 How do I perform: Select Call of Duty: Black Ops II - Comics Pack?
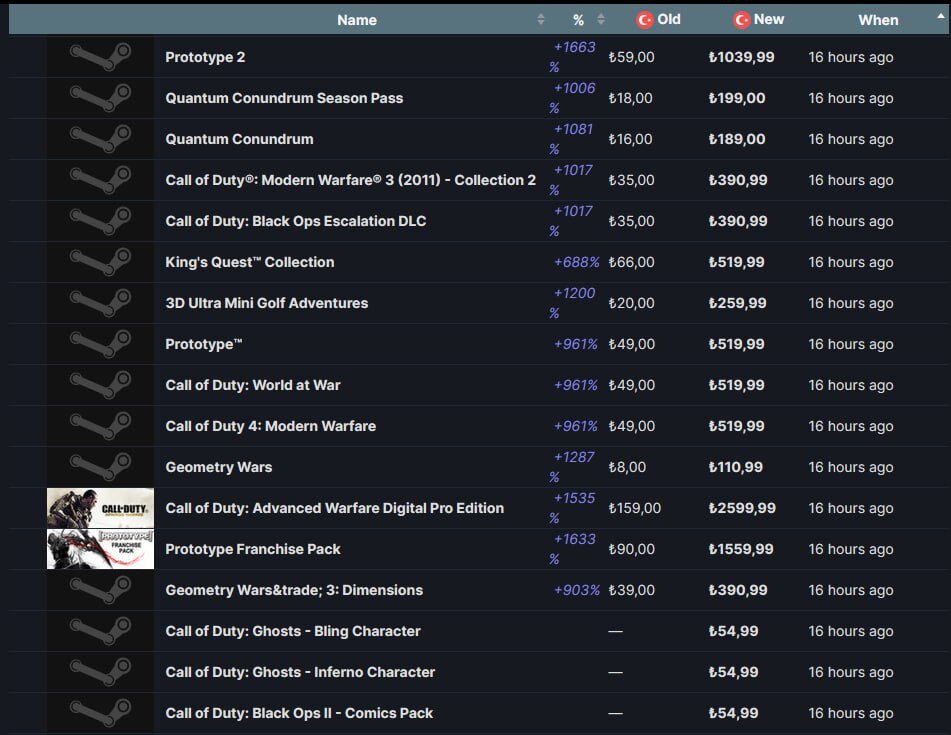[x=299, y=713]
